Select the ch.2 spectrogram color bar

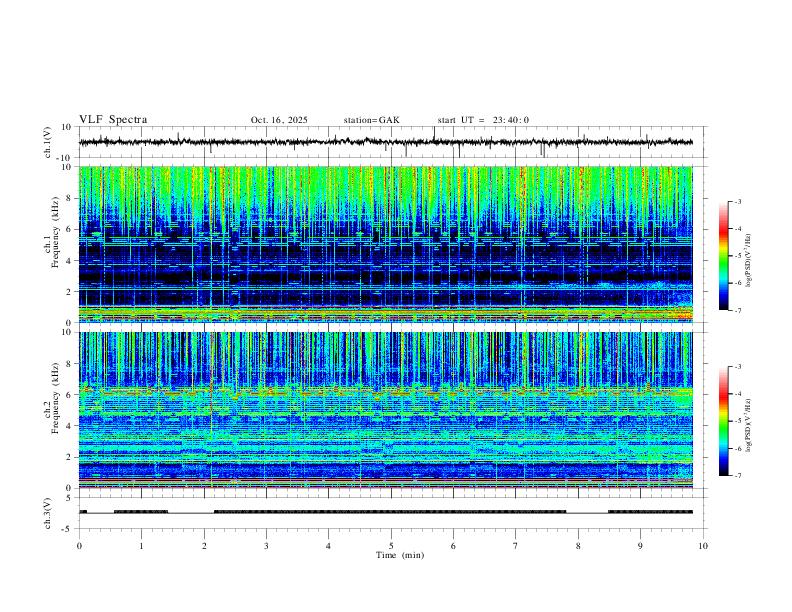click(723, 421)
